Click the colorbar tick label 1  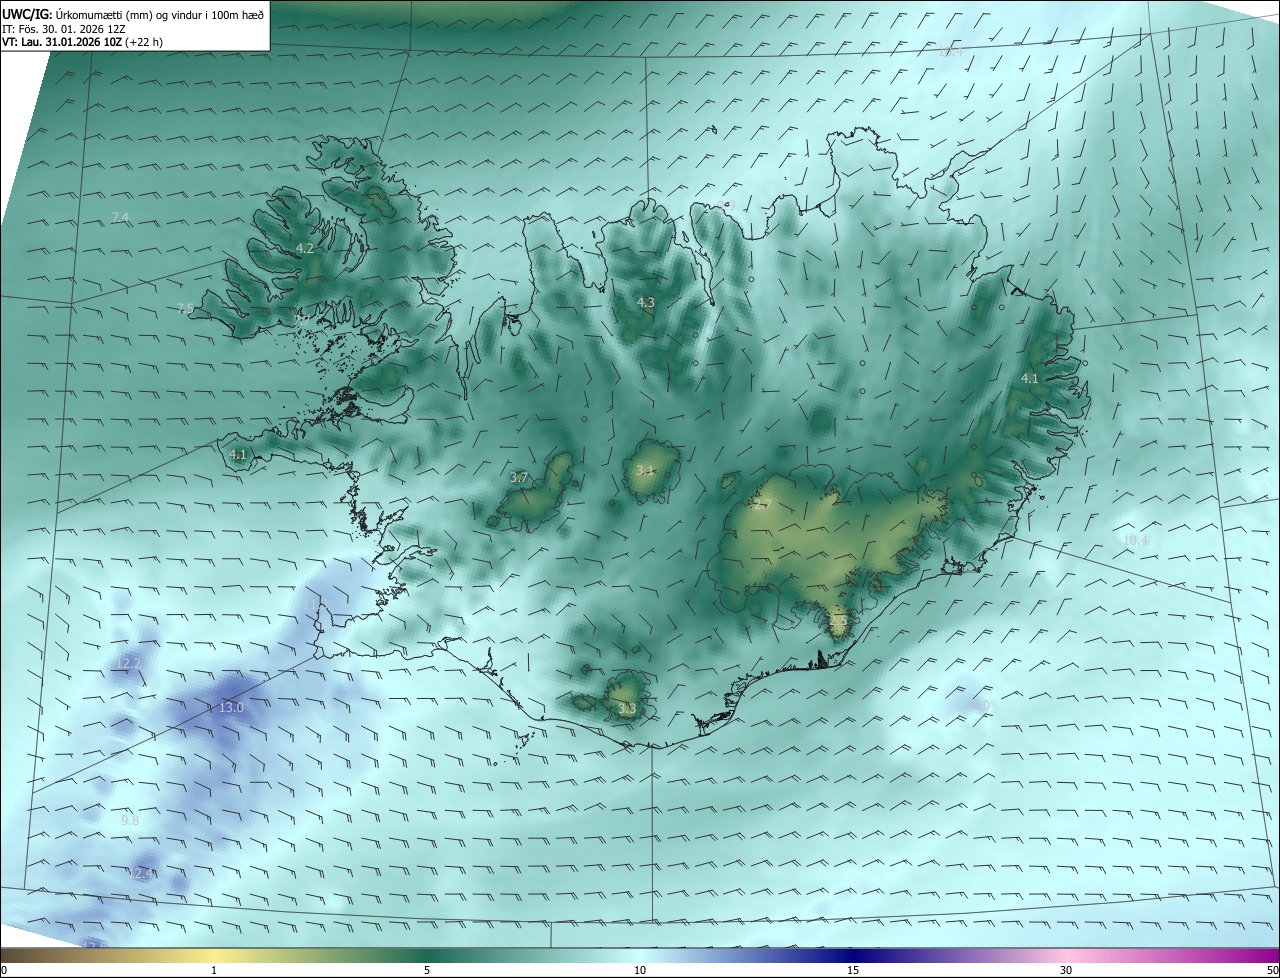tap(214, 970)
